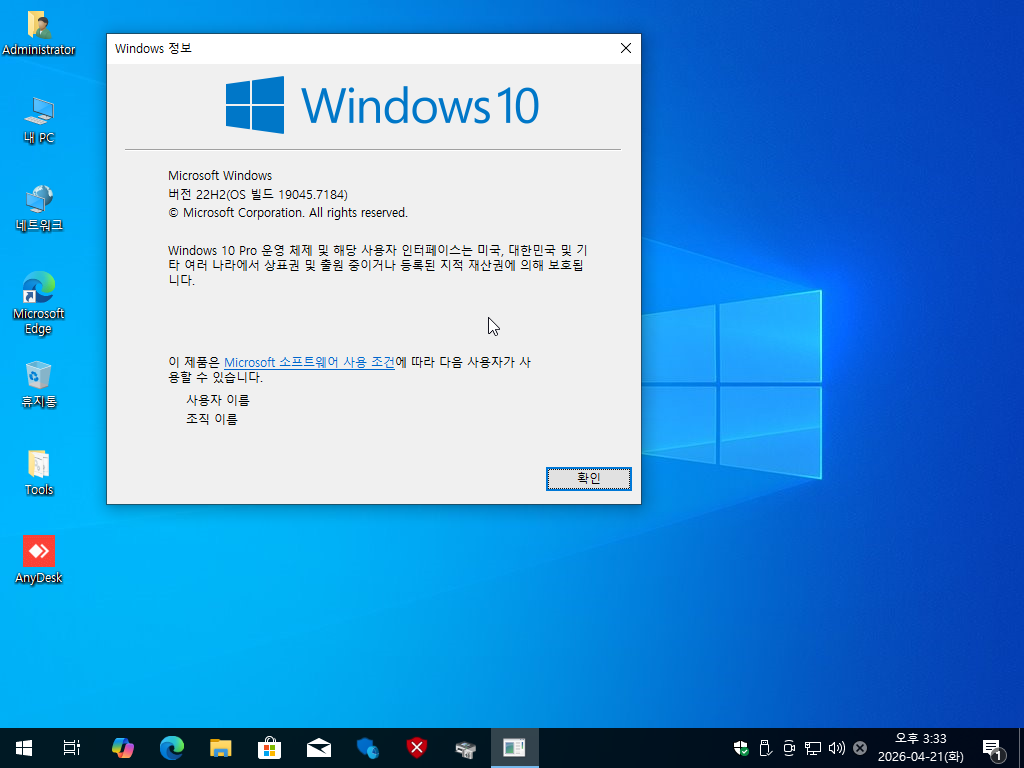This screenshot has height=768, width=1024.
Task: Open the clock showing 오후 3:33
Action: (920, 748)
